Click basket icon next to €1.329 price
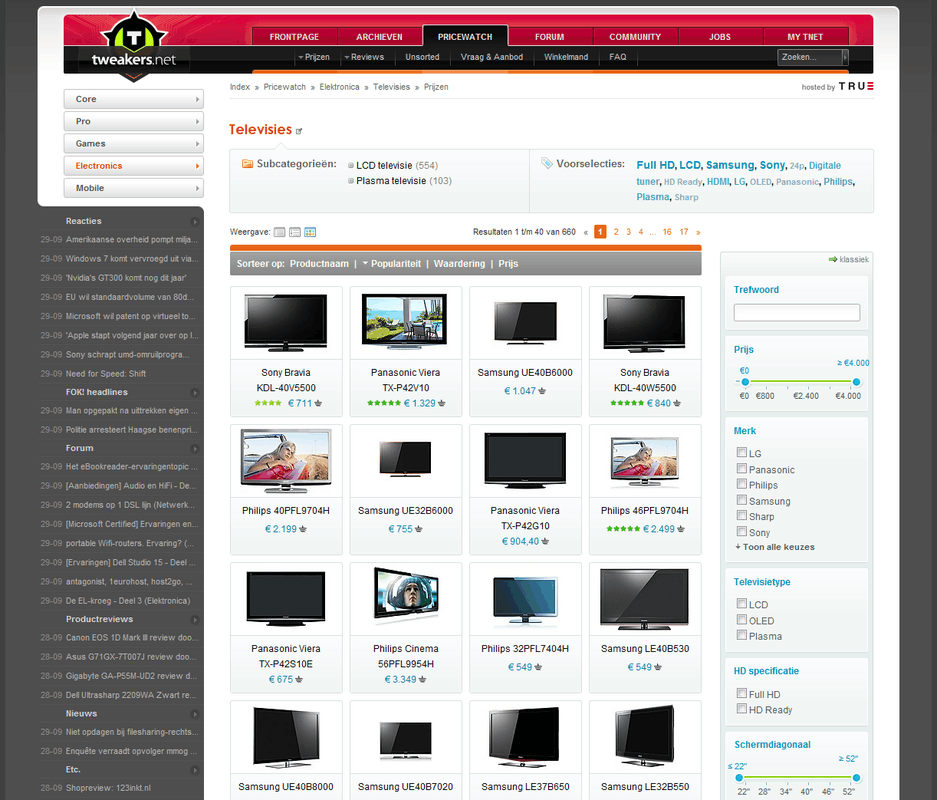 coord(442,403)
